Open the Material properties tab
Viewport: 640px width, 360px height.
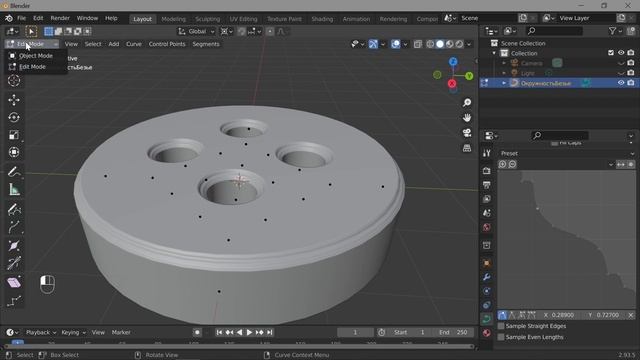point(487,333)
